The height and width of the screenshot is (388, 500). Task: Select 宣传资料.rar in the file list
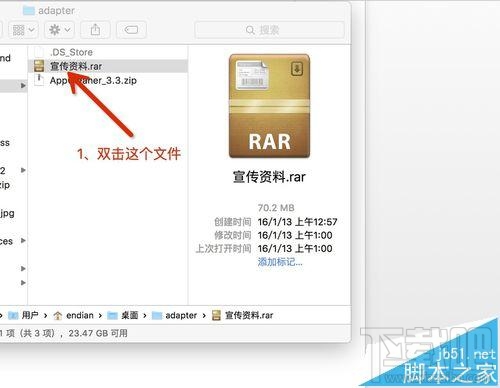(108, 66)
